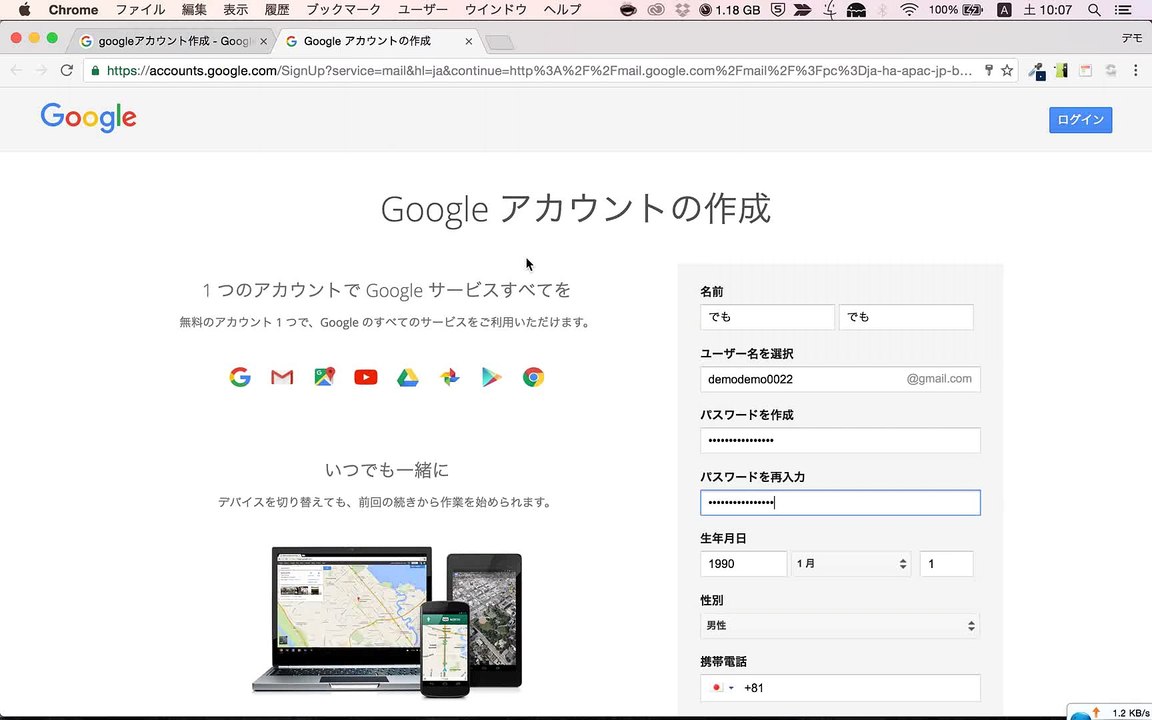The width and height of the screenshot is (1152, 720).
Task: Reload the page with the refresh icon
Action: (67, 71)
